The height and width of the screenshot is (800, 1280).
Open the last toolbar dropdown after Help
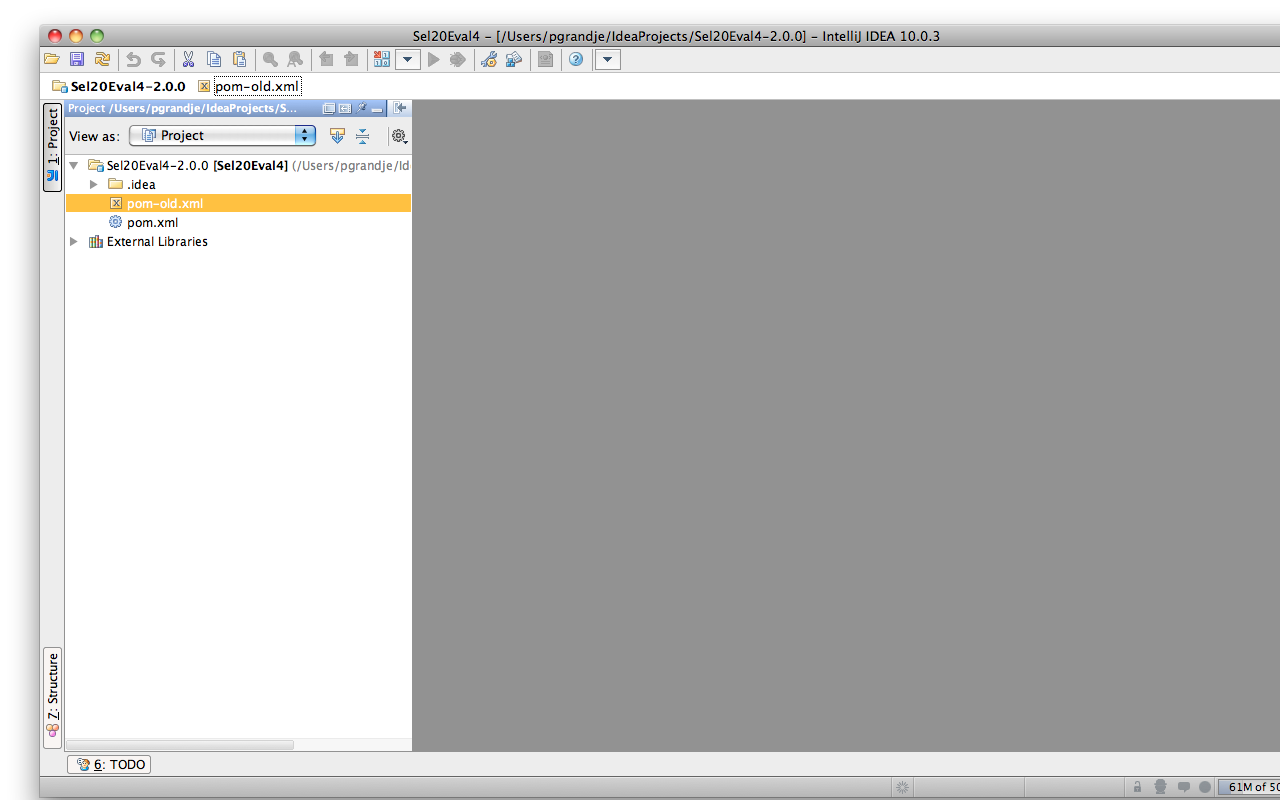608,60
